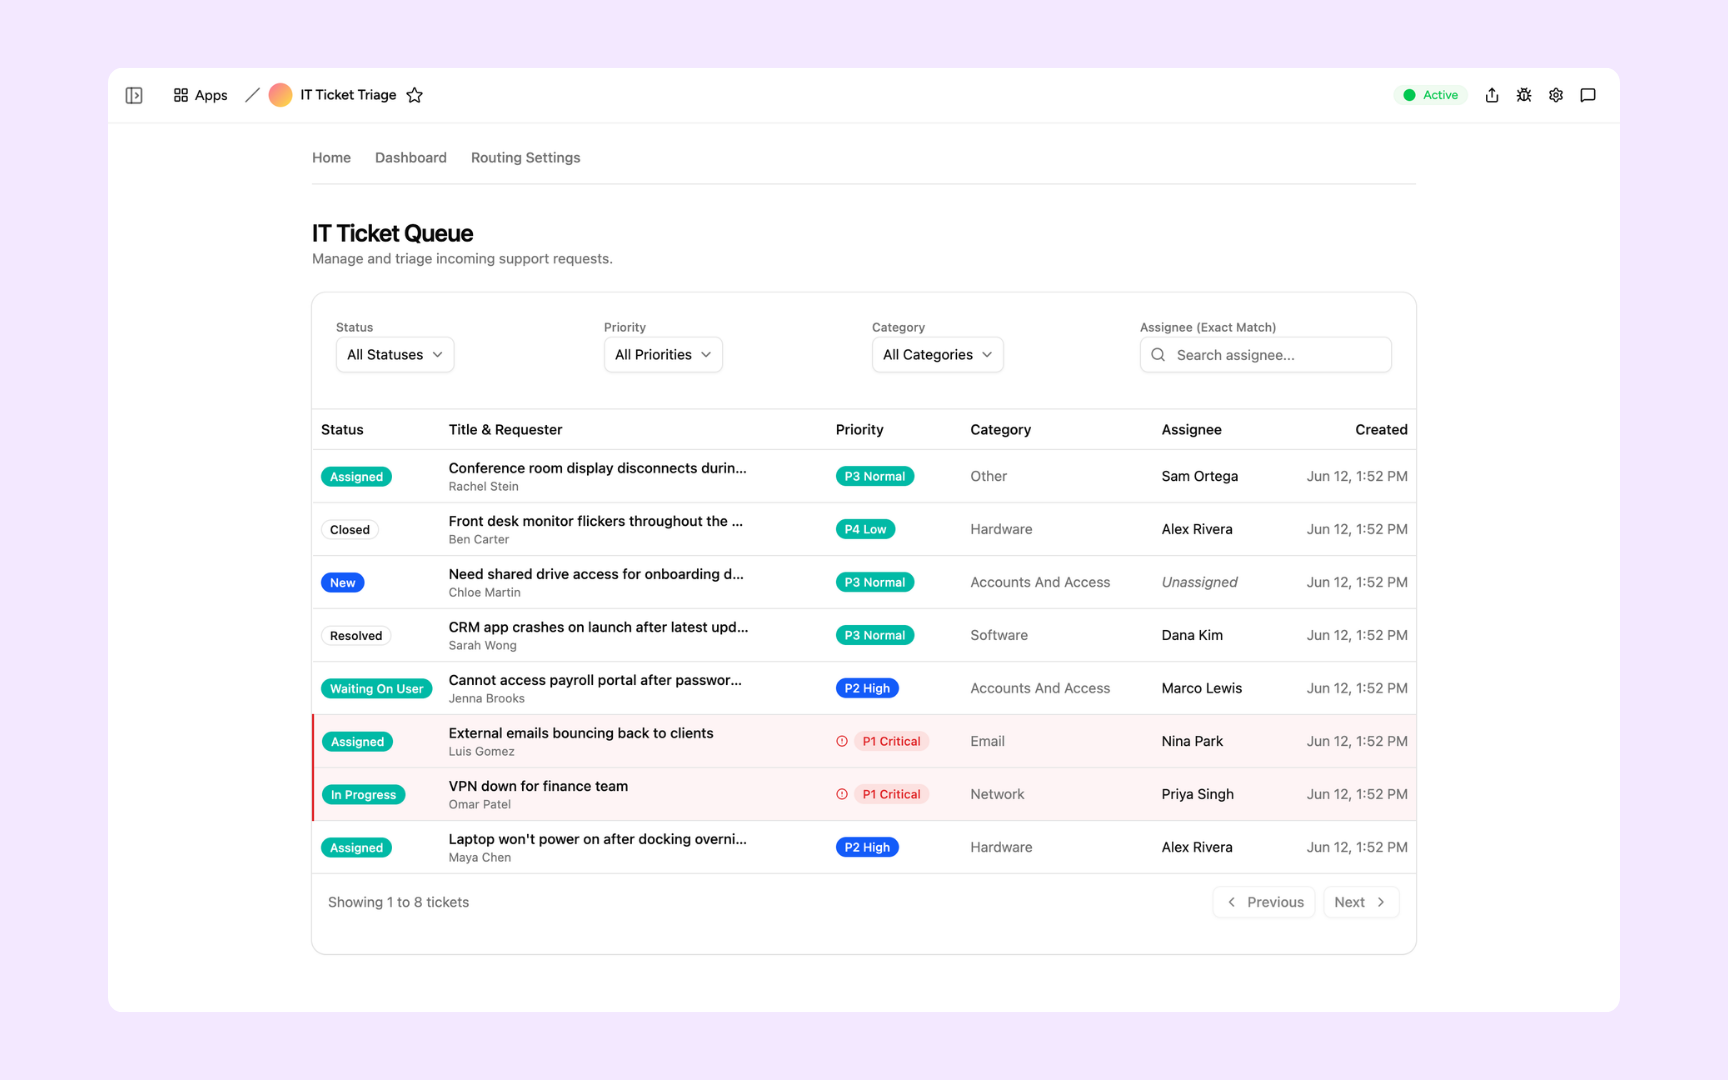Focus the Search assignee input field
The height and width of the screenshot is (1080, 1728).
(1266, 355)
